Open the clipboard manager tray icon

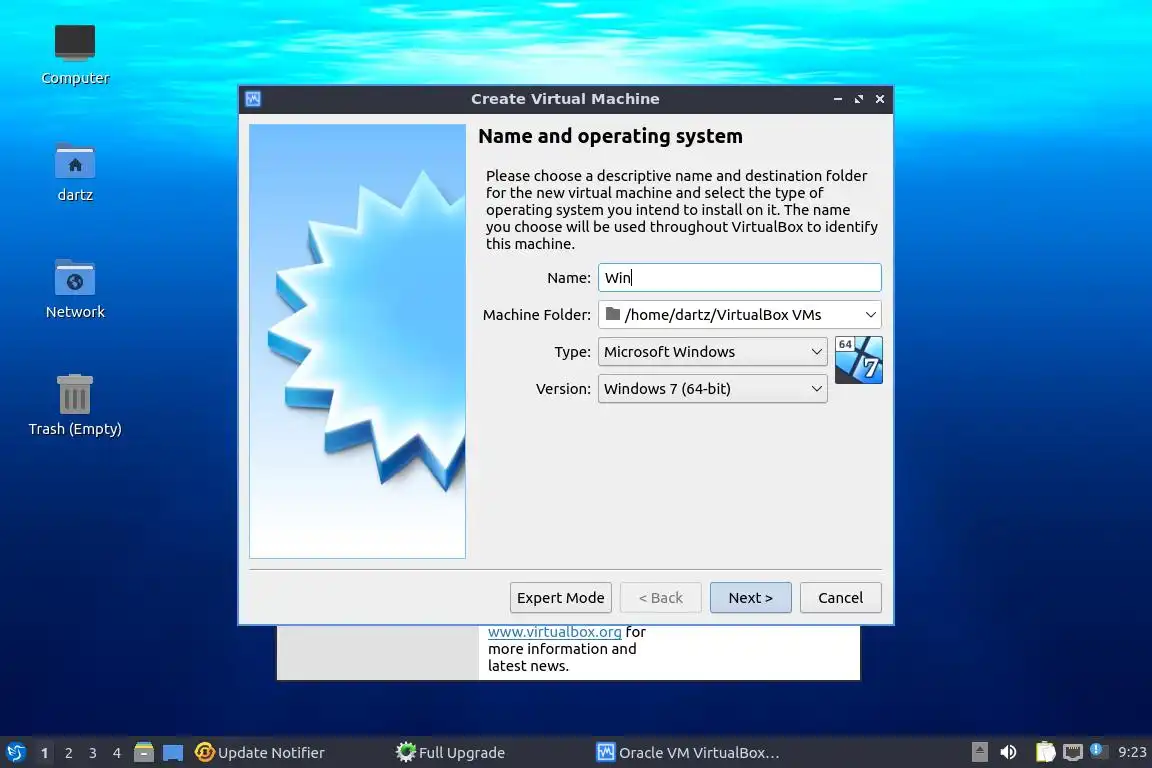[1045, 752]
